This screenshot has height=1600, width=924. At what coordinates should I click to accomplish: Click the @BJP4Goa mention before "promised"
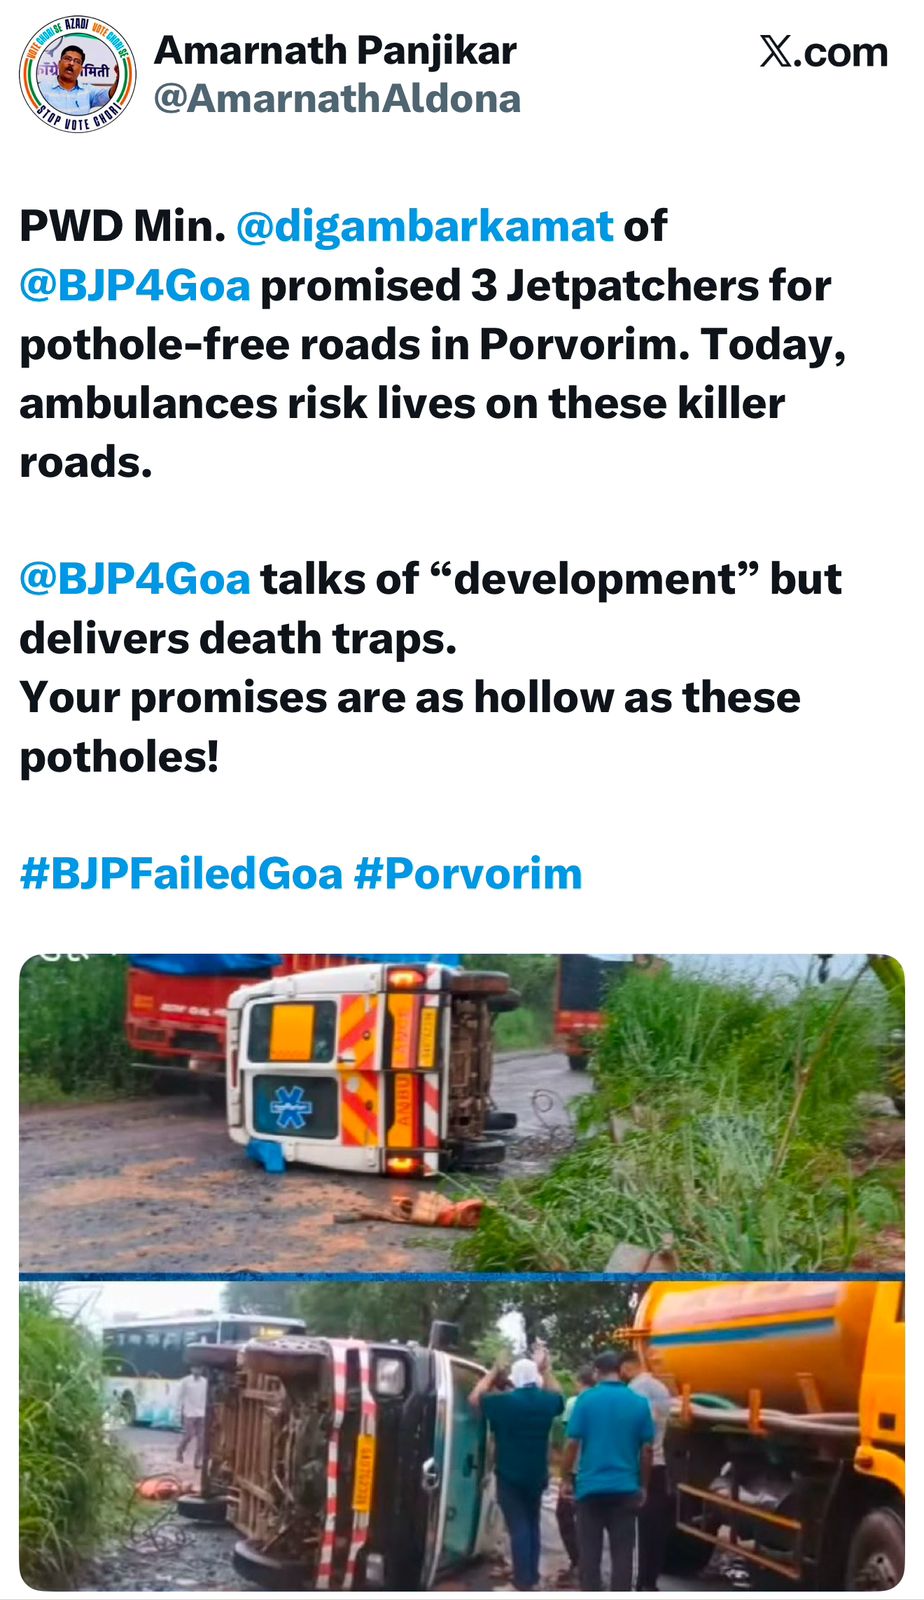pos(134,286)
